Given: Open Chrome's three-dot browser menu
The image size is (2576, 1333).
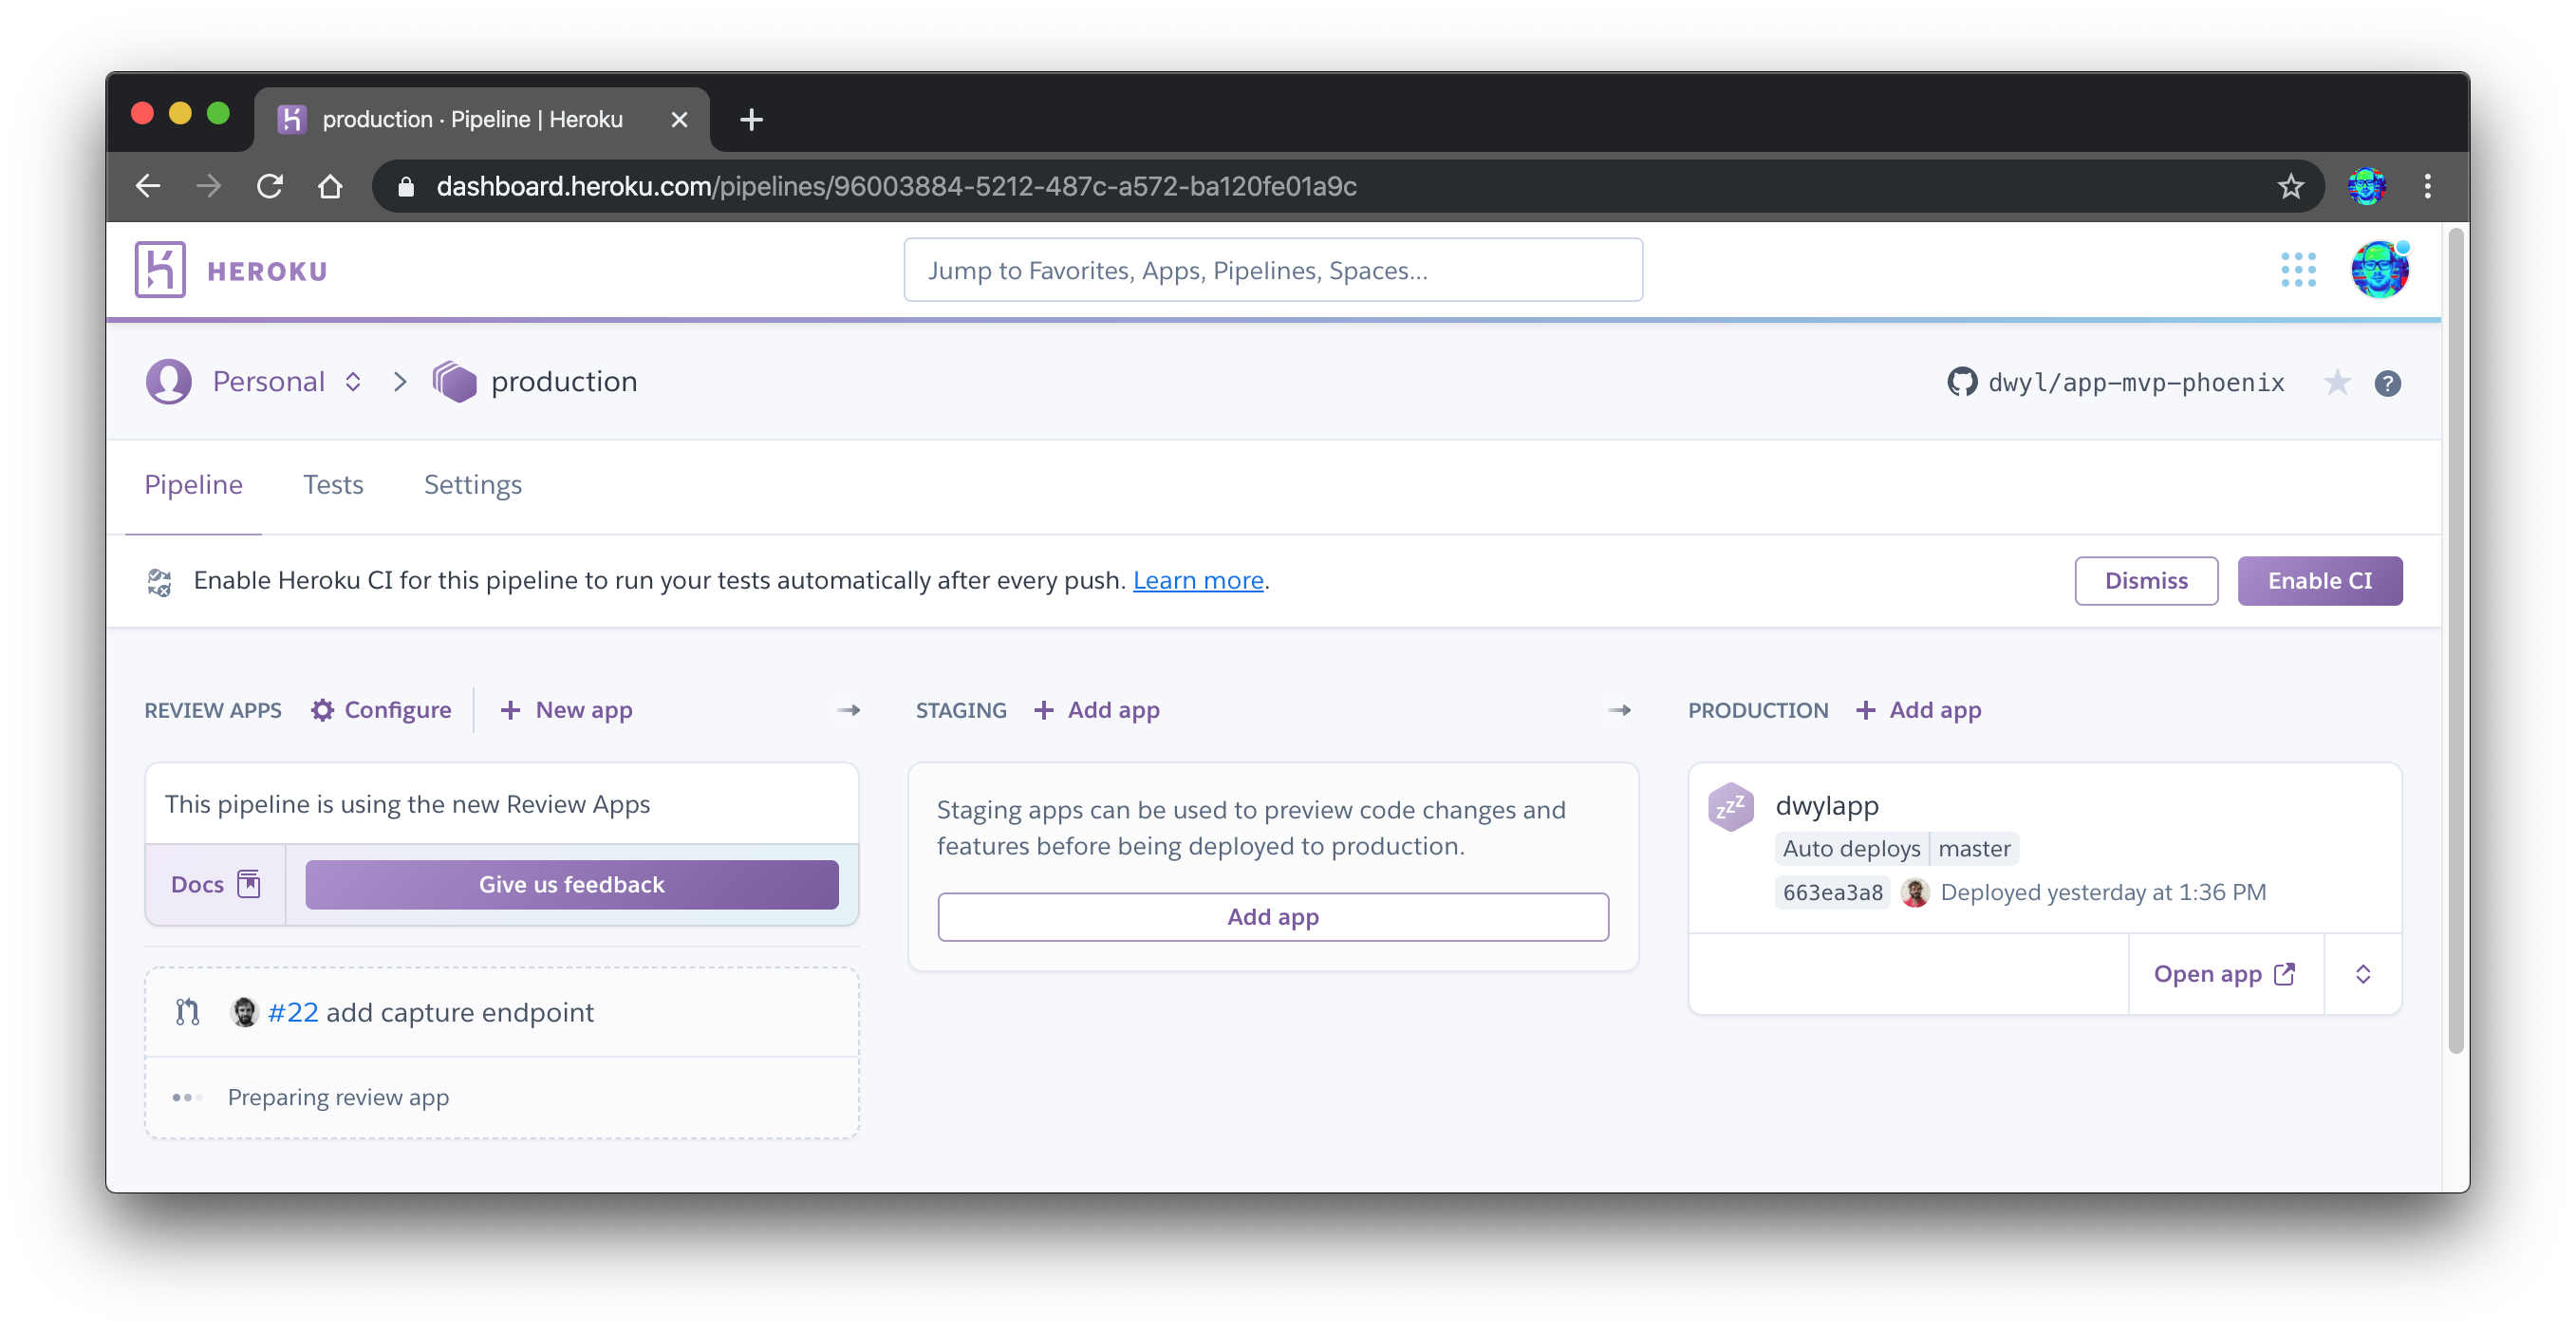Looking at the screenshot, I should pyautogui.click(x=2427, y=186).
